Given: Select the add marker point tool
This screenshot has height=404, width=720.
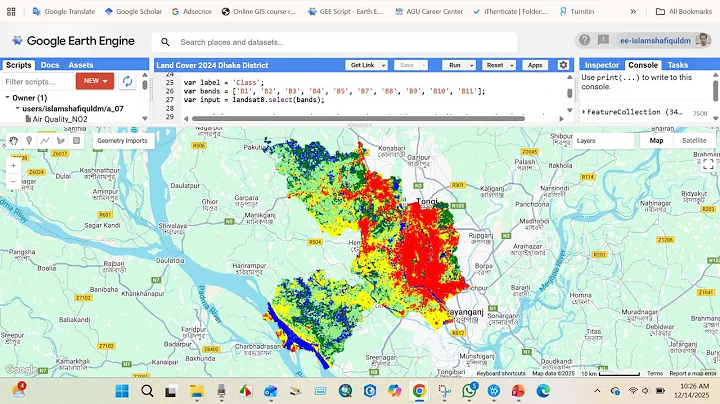Looking at the screenshot, I should [29, 140].
